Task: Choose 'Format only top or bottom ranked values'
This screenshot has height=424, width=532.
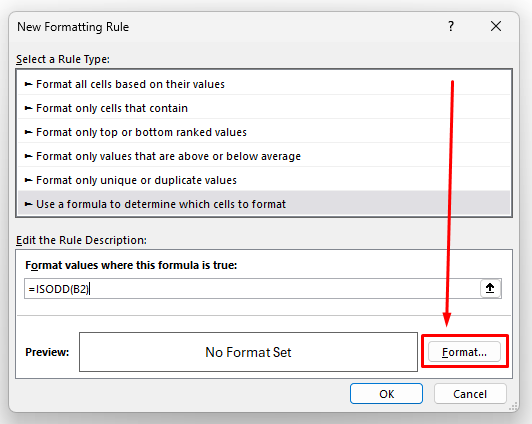Action: 264,132
